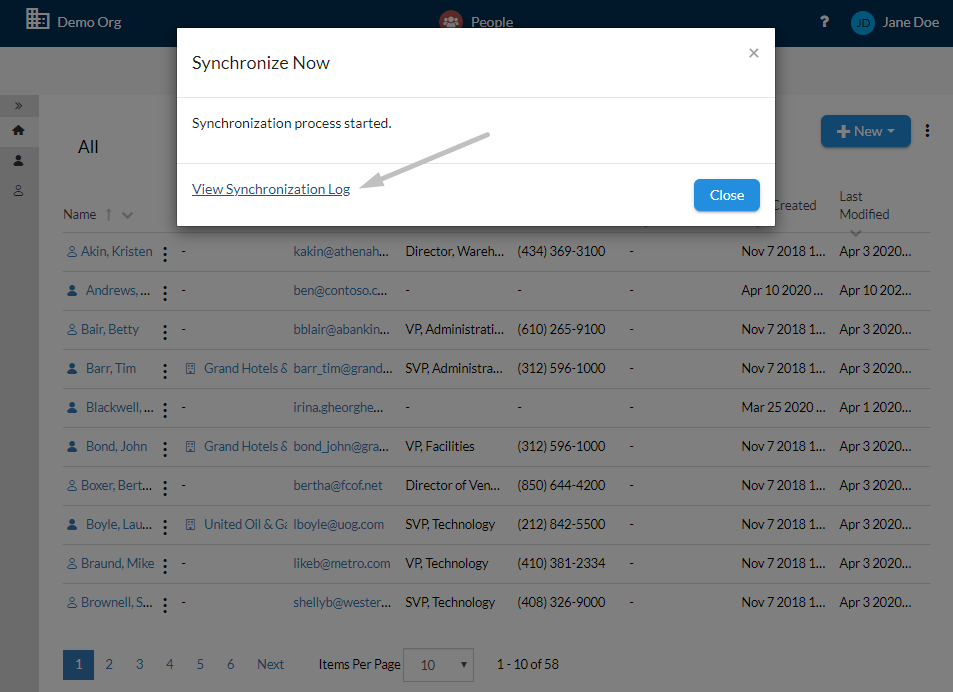Open View Synchronization Log link

pos(271,189)
